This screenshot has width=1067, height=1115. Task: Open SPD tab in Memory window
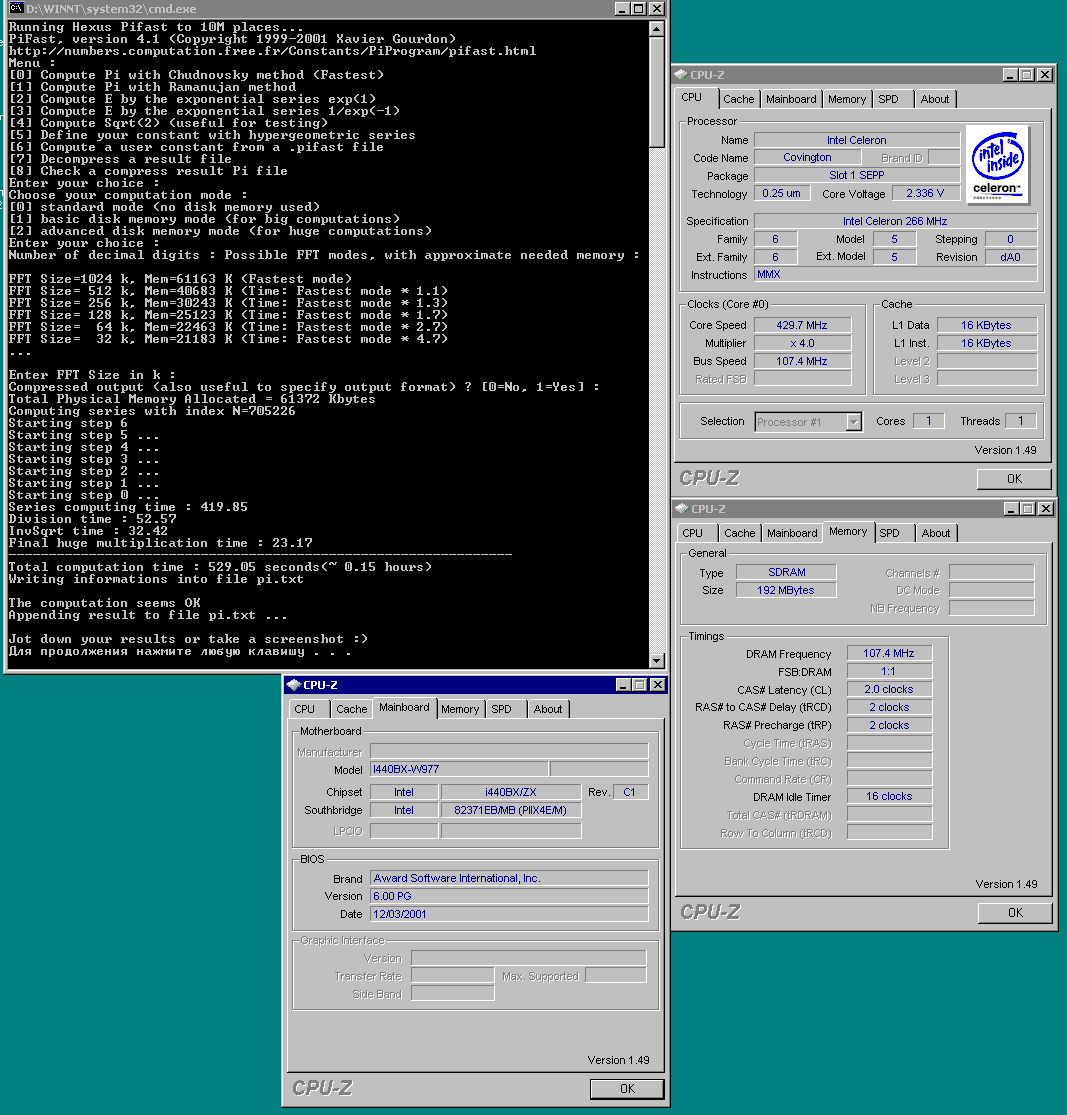pos(889,533)
